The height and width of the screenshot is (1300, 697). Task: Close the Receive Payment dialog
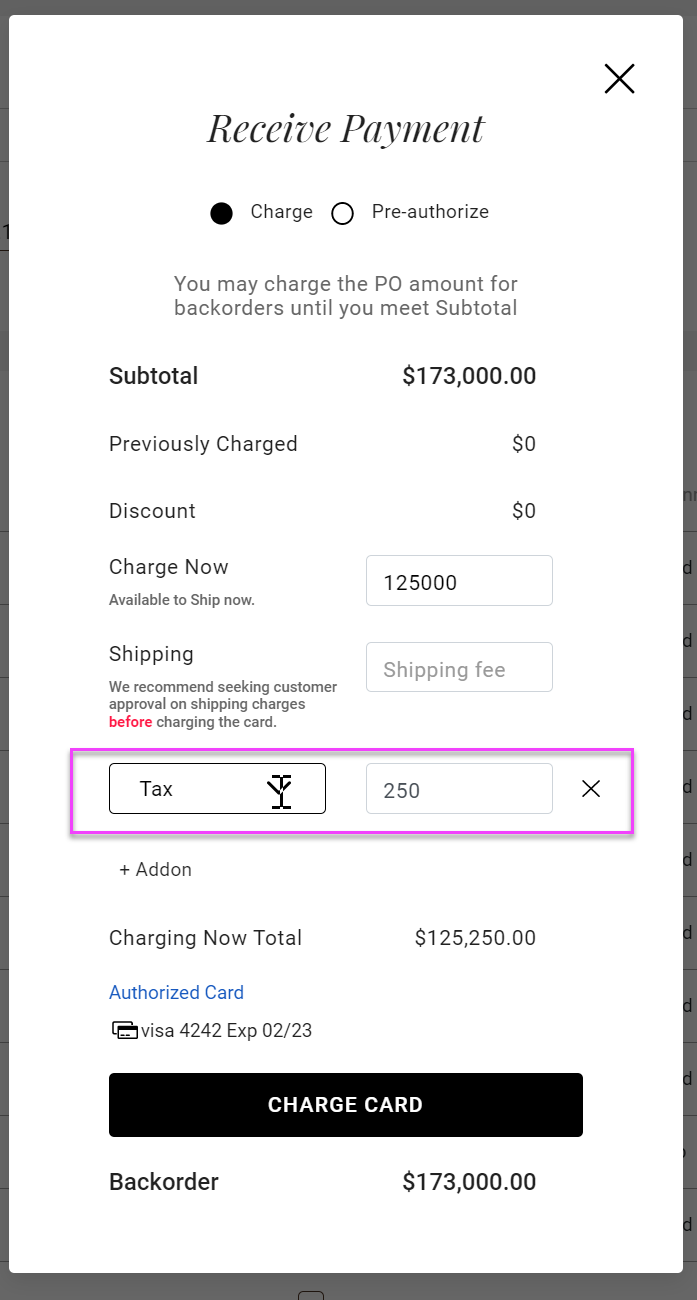tap(619, 79)
